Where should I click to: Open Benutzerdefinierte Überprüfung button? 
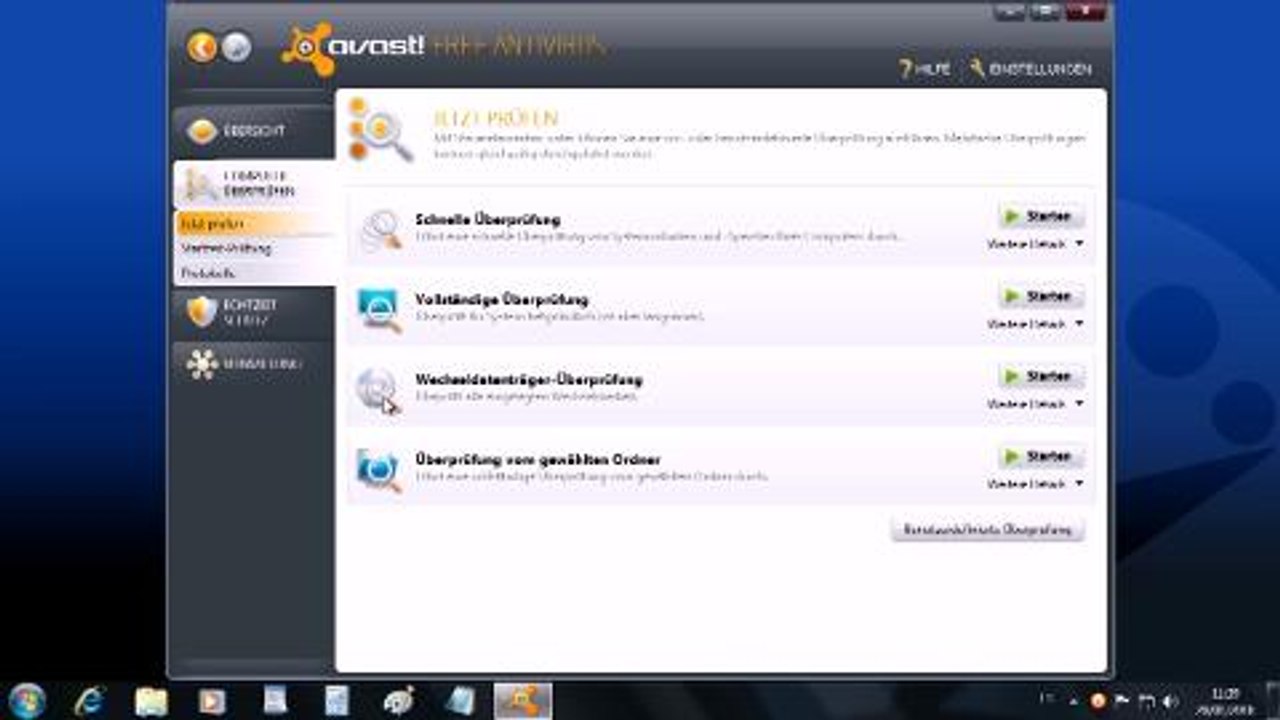(987, 529)
